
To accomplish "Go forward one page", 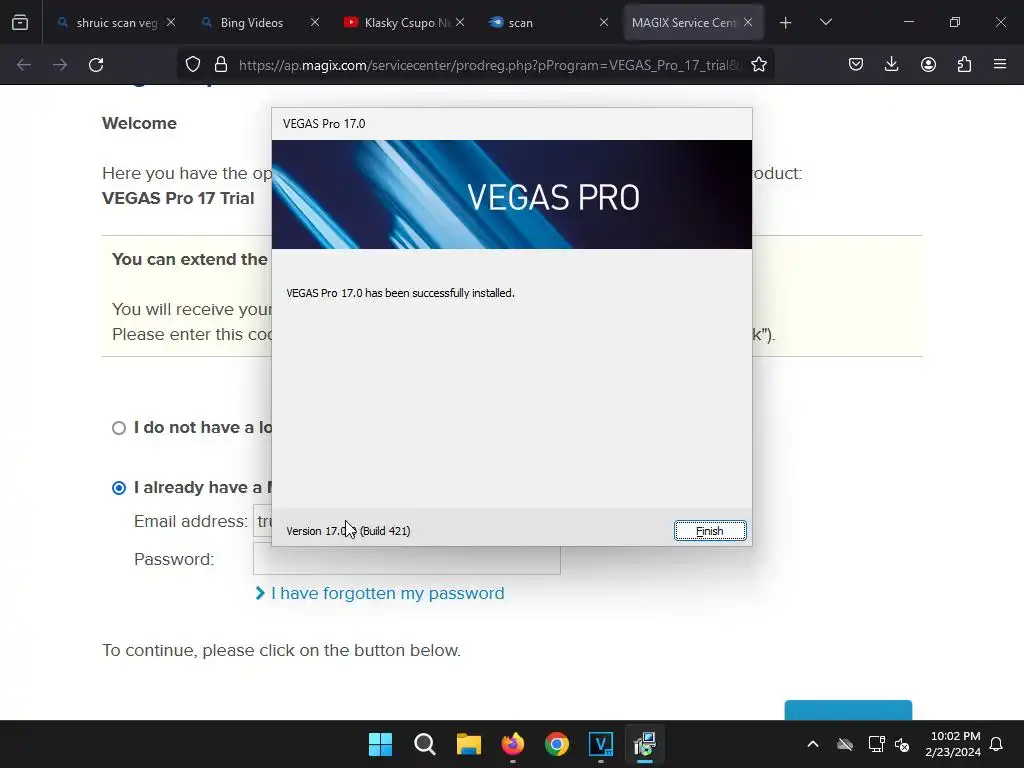I will (60, 65).
